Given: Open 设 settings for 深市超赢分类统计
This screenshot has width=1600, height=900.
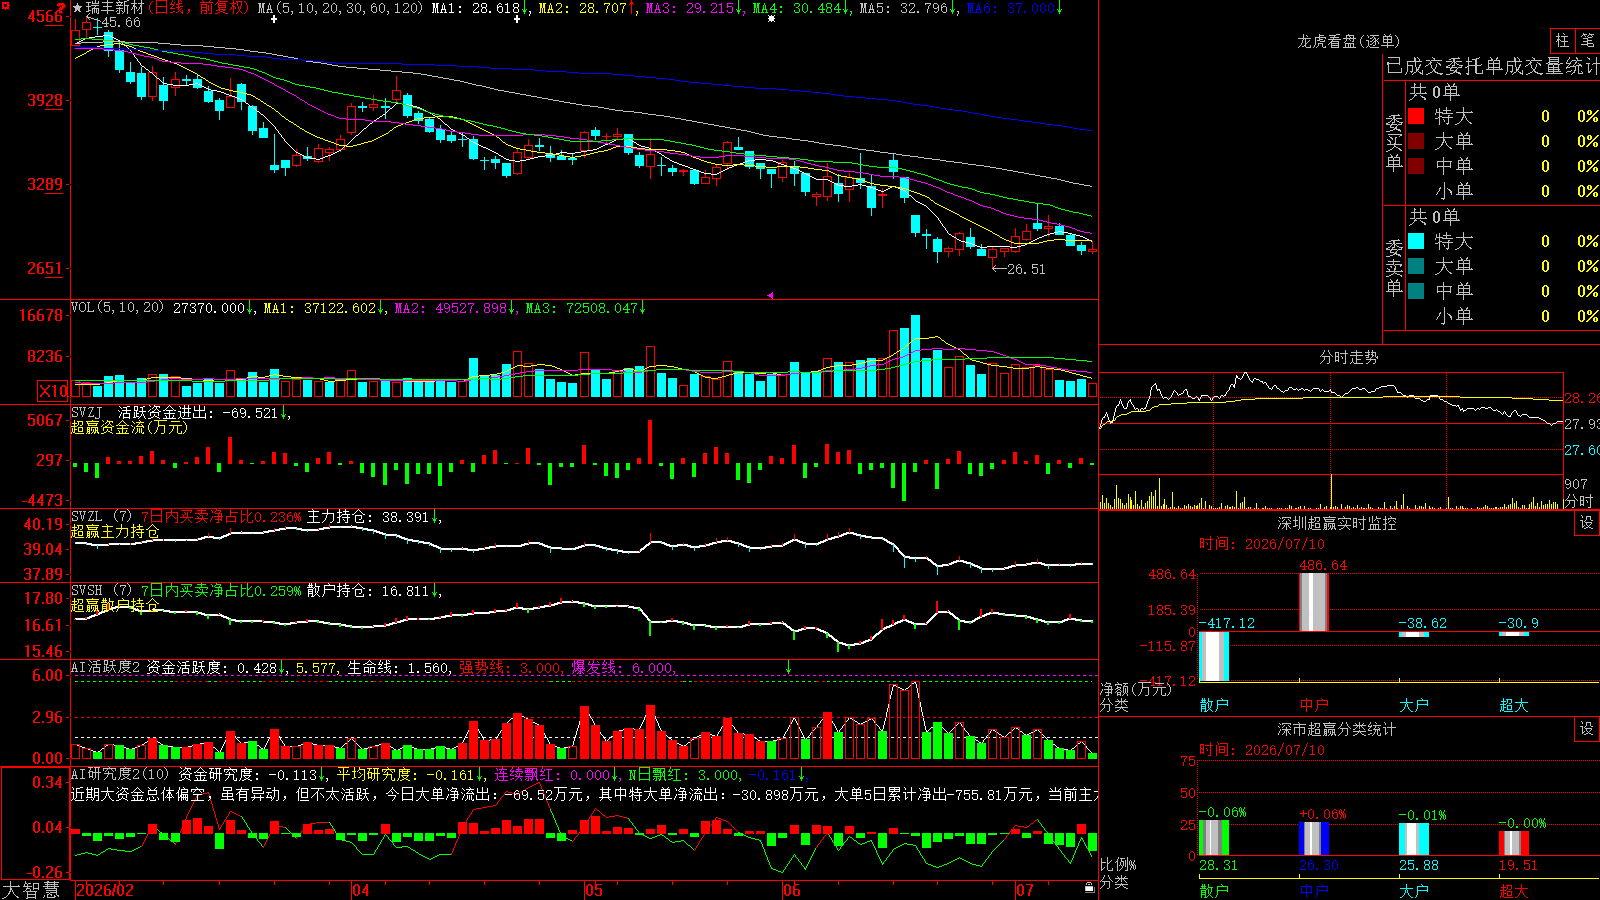Looking at the screenshot, I should 1587,729.
